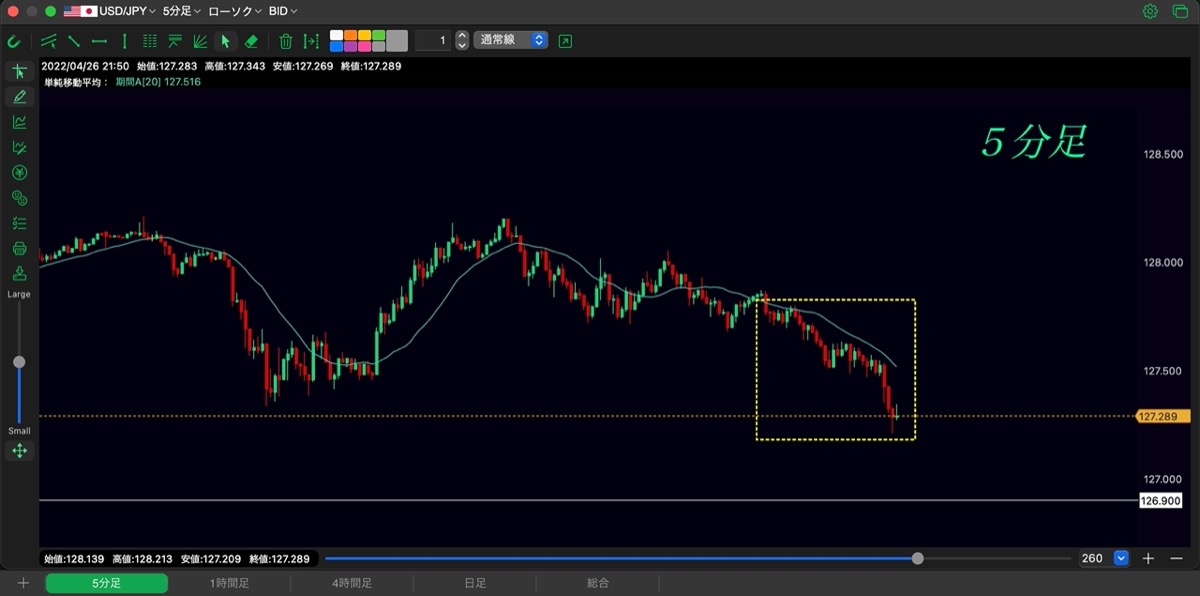
Task: Switch to the 1時間足 tab
Action: (229, 583)
